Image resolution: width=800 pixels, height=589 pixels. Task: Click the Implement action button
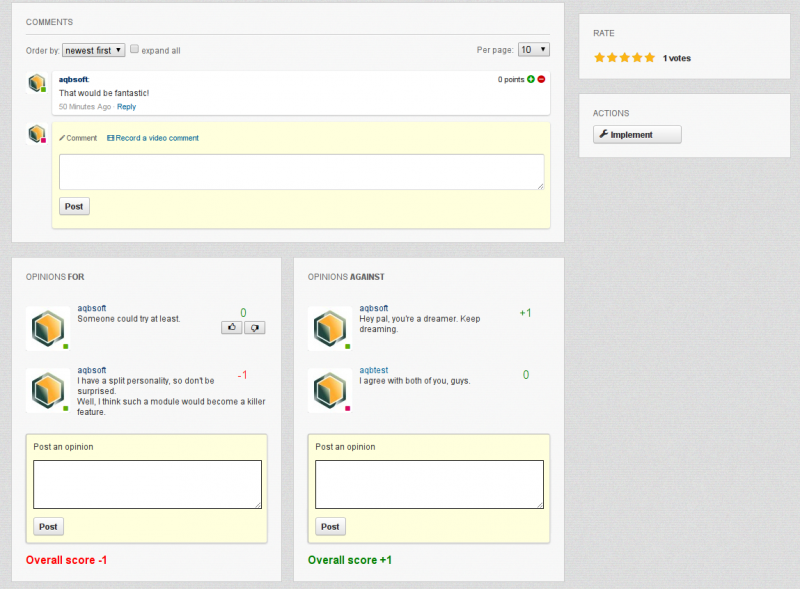(x=637, y=135)
